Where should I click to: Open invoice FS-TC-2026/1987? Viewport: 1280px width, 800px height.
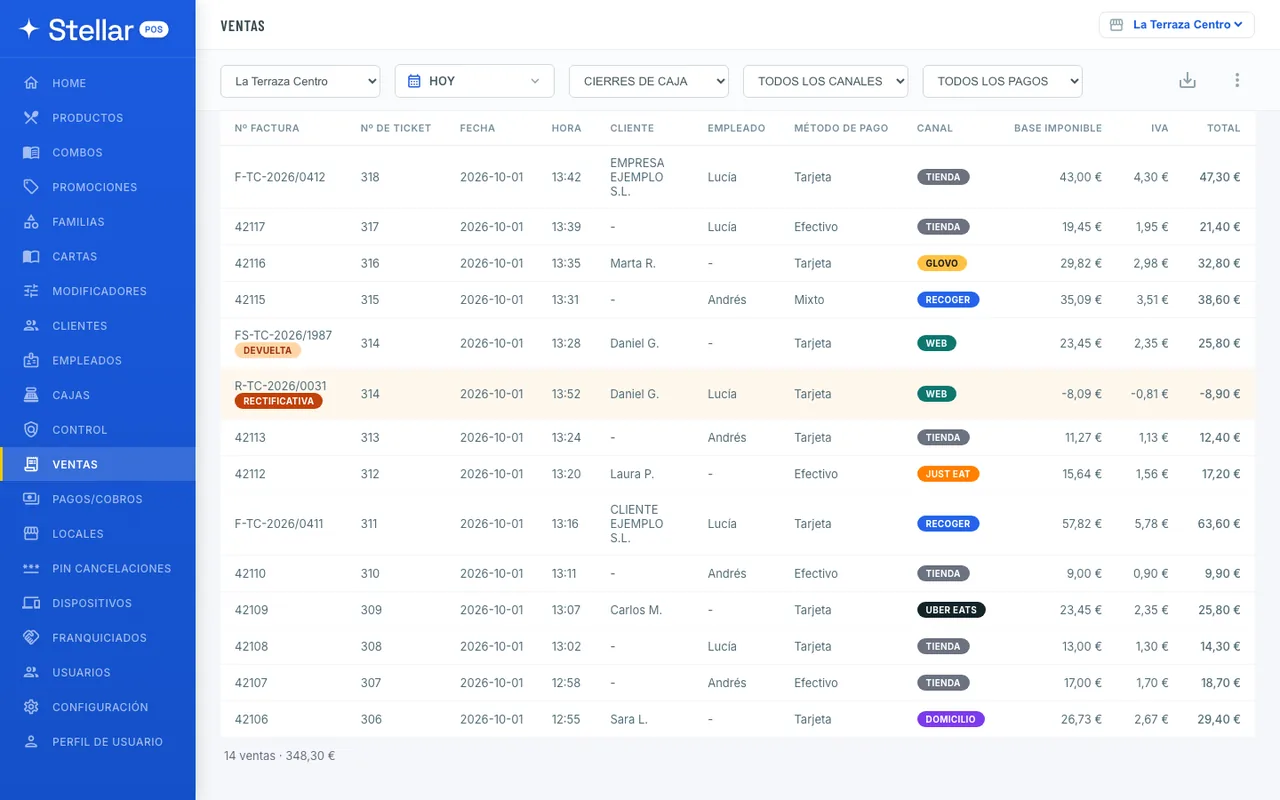click(283, 336)
